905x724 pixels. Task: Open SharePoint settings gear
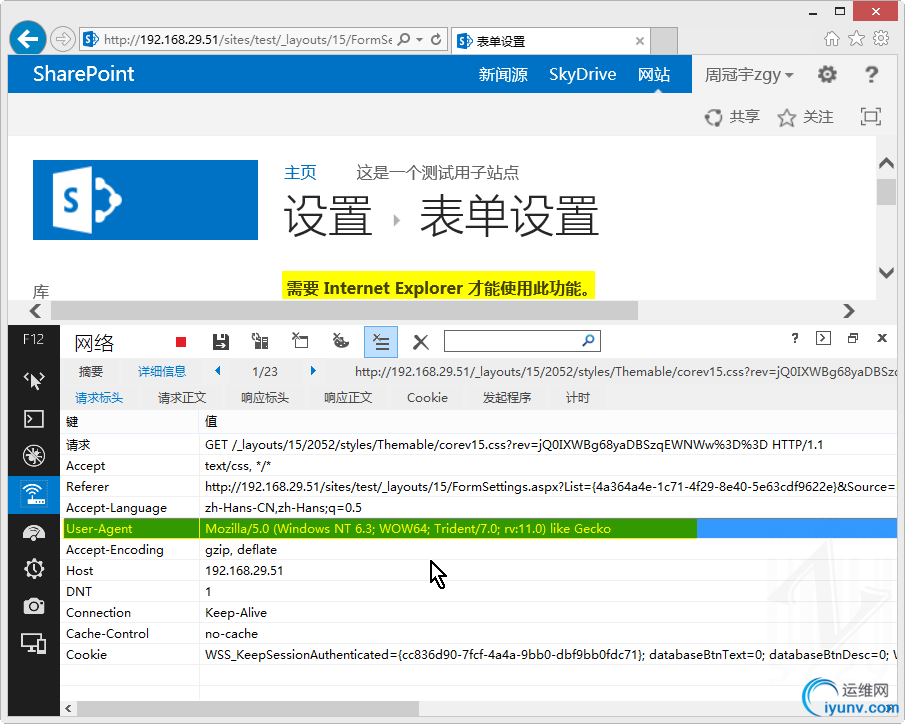click(x=827, y=74)
